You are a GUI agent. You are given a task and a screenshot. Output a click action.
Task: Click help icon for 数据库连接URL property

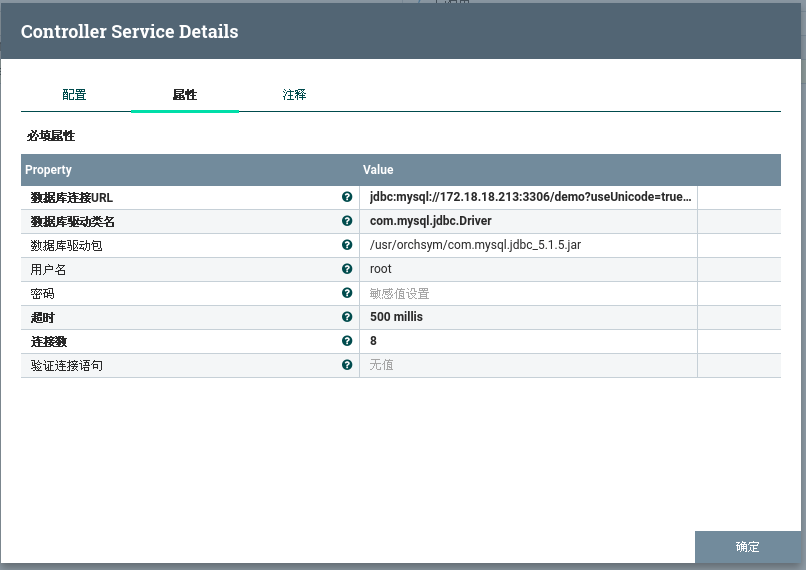click(347, 197)
